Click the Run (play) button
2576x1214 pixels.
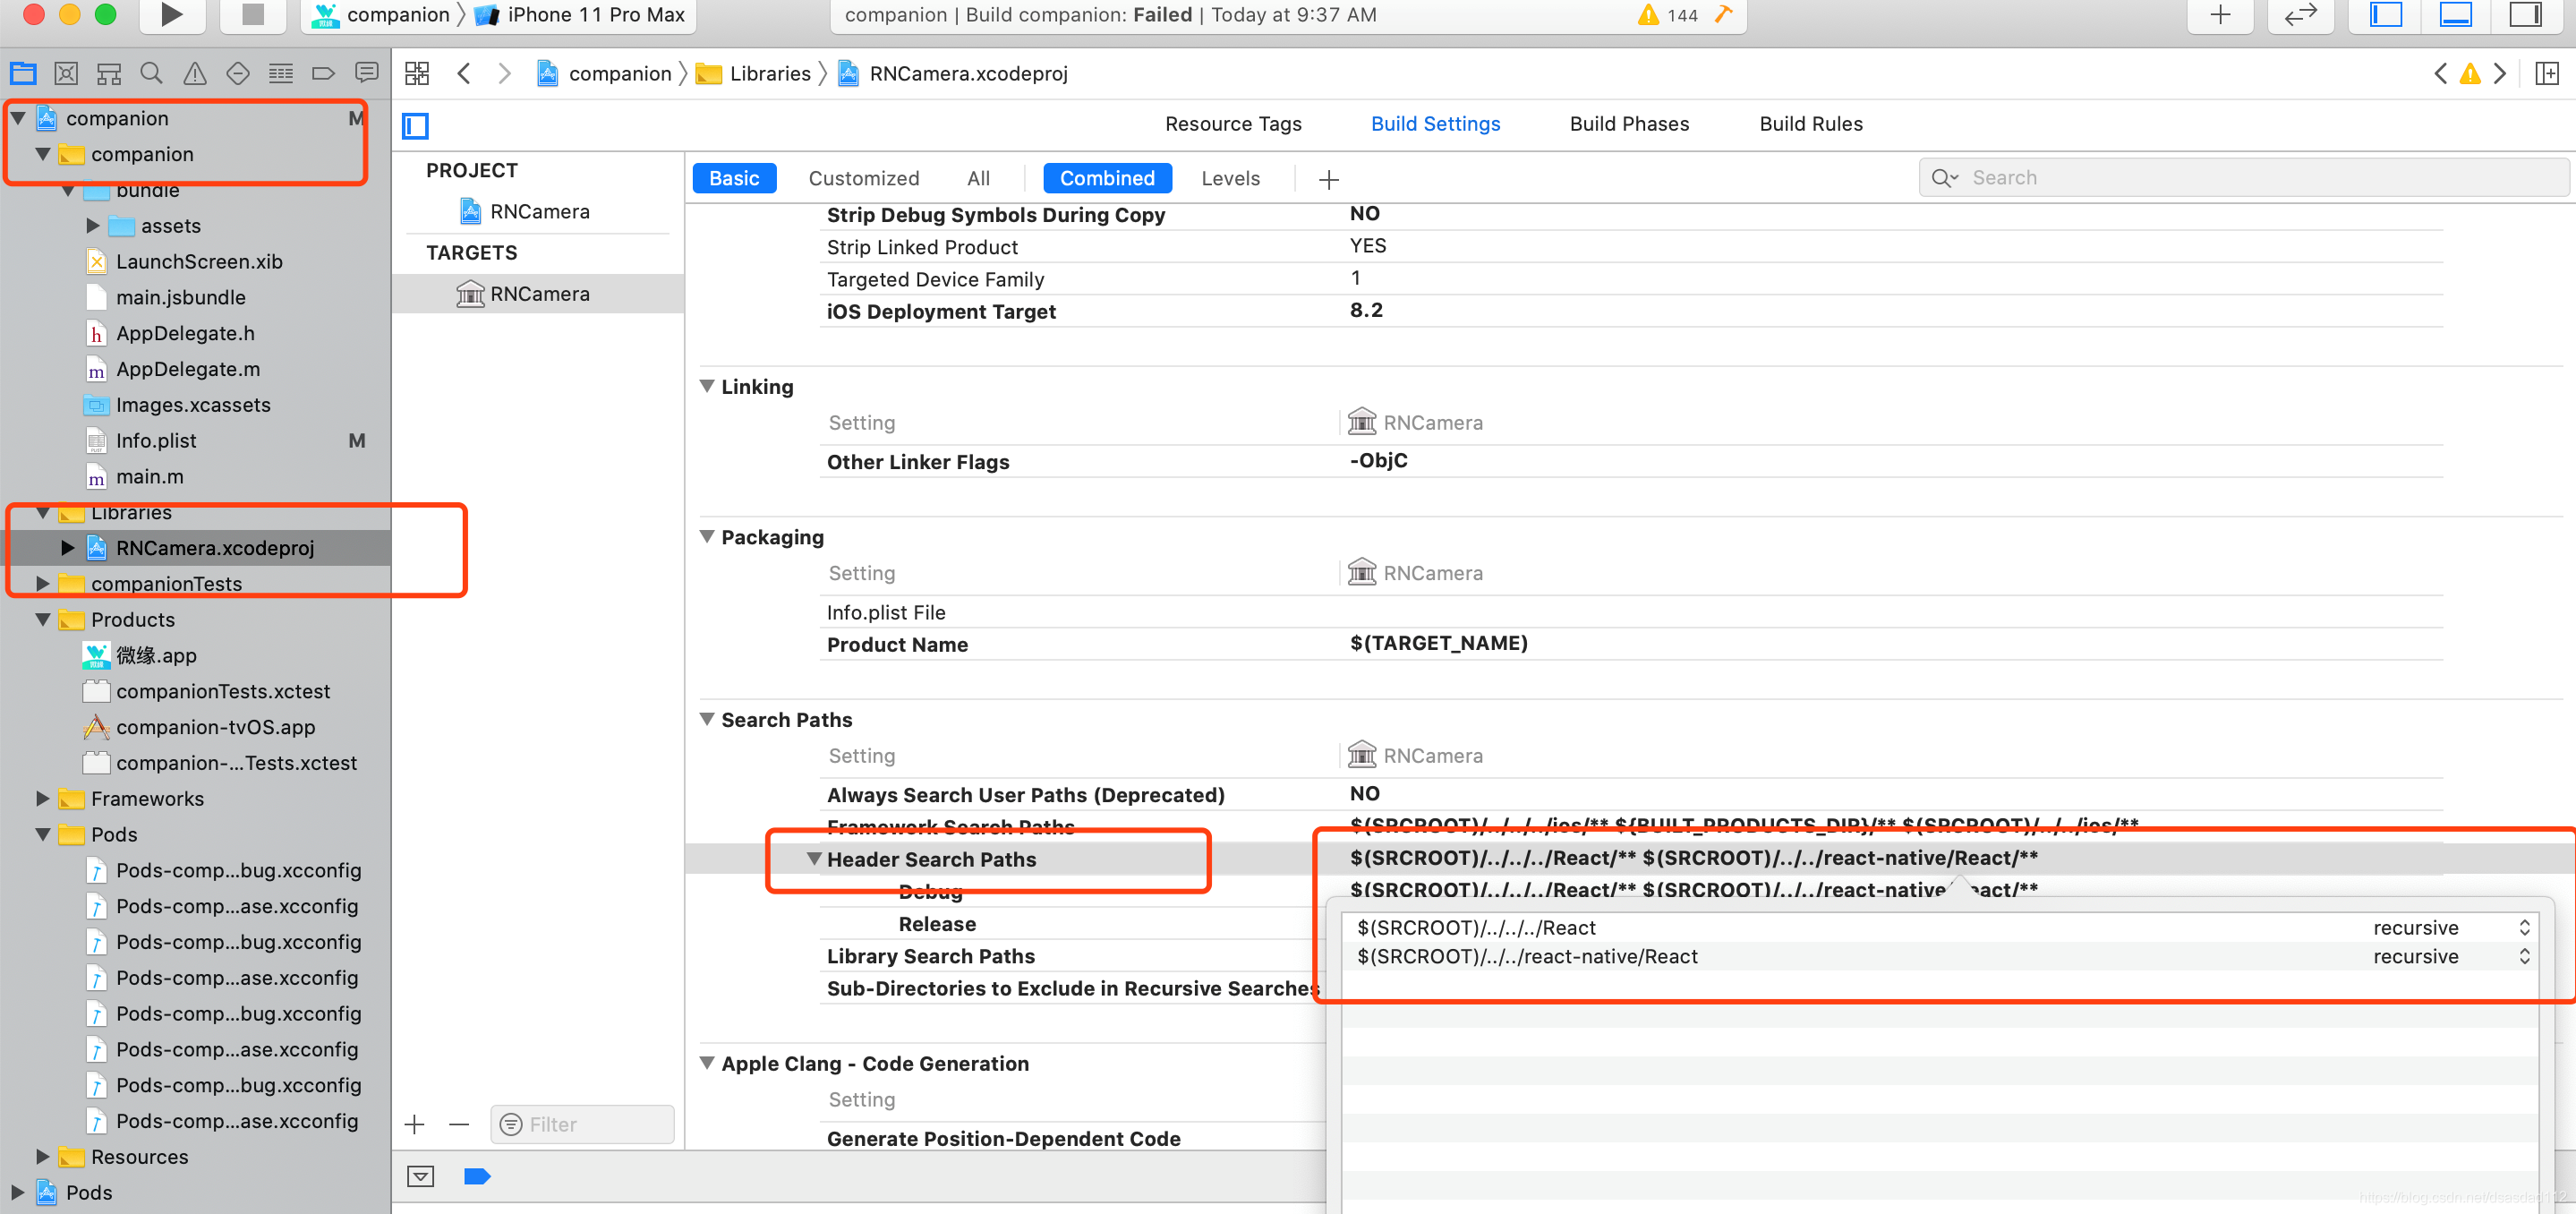pyautogui.click(x=172, y=14)
